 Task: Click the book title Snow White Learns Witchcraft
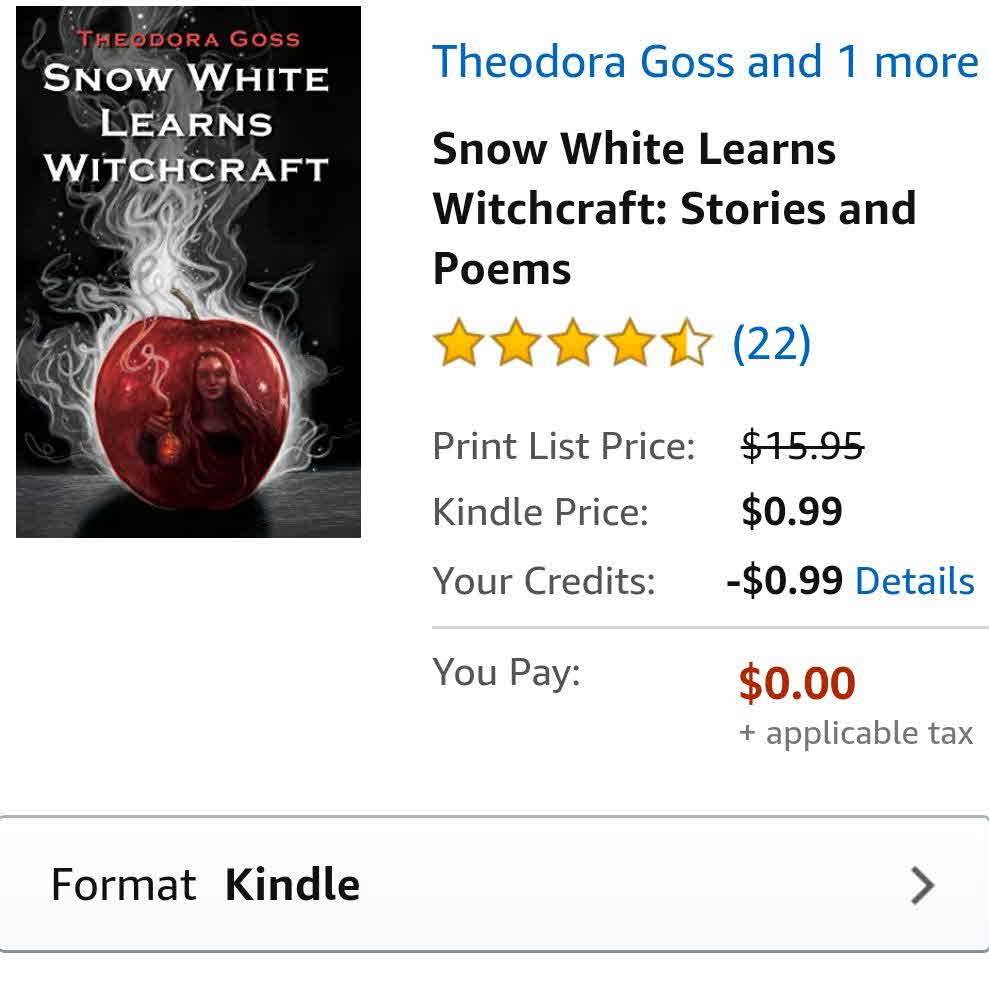click(x=674, y=209)
